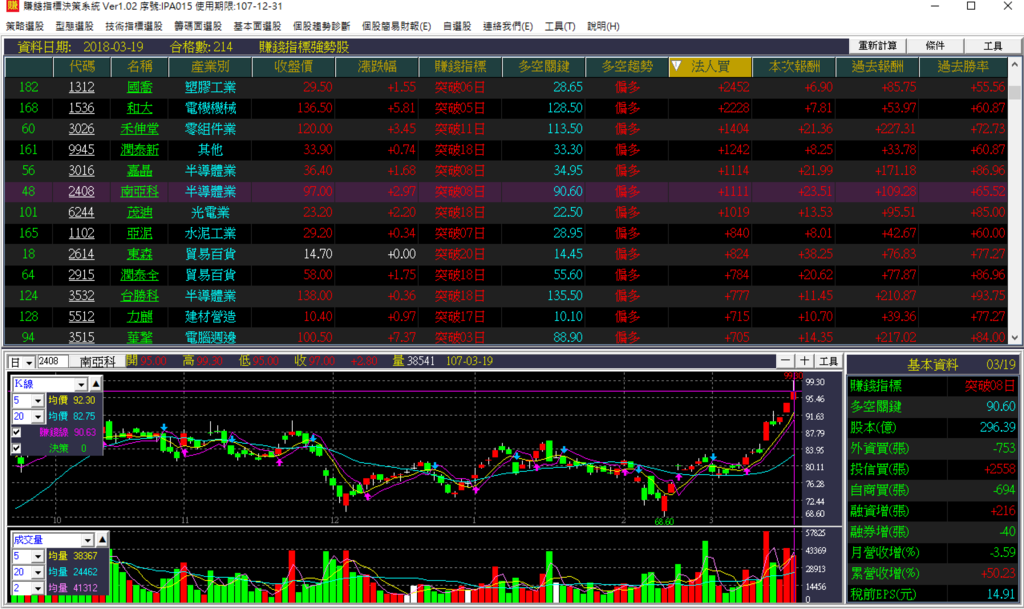Click the chart panel 工具 button
1024x609 pixels.
[828, 361]
